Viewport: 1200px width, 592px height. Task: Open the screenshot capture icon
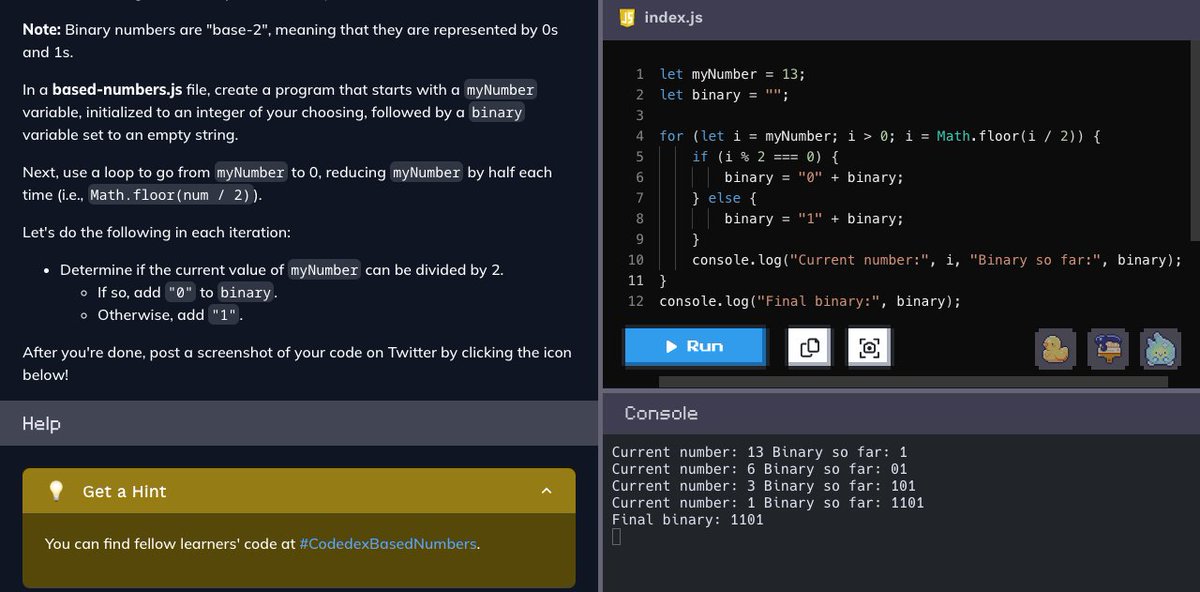(x=869, y=347)
